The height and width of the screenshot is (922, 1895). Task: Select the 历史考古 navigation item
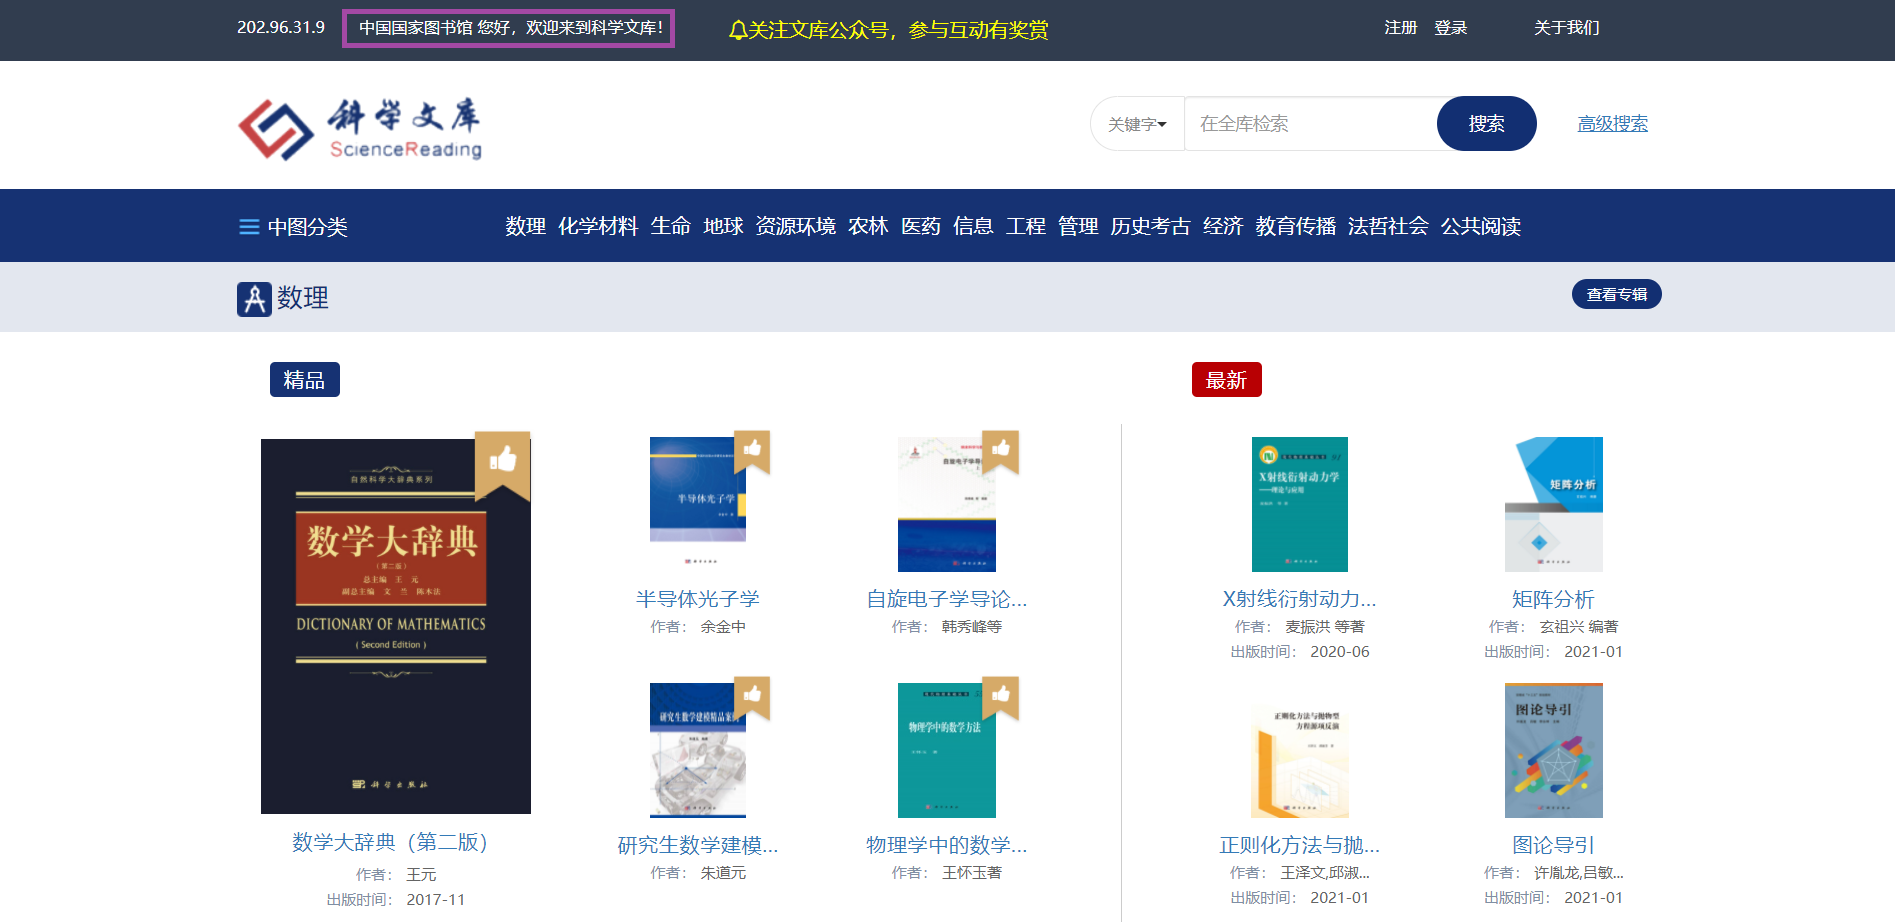click(1150, 227)
